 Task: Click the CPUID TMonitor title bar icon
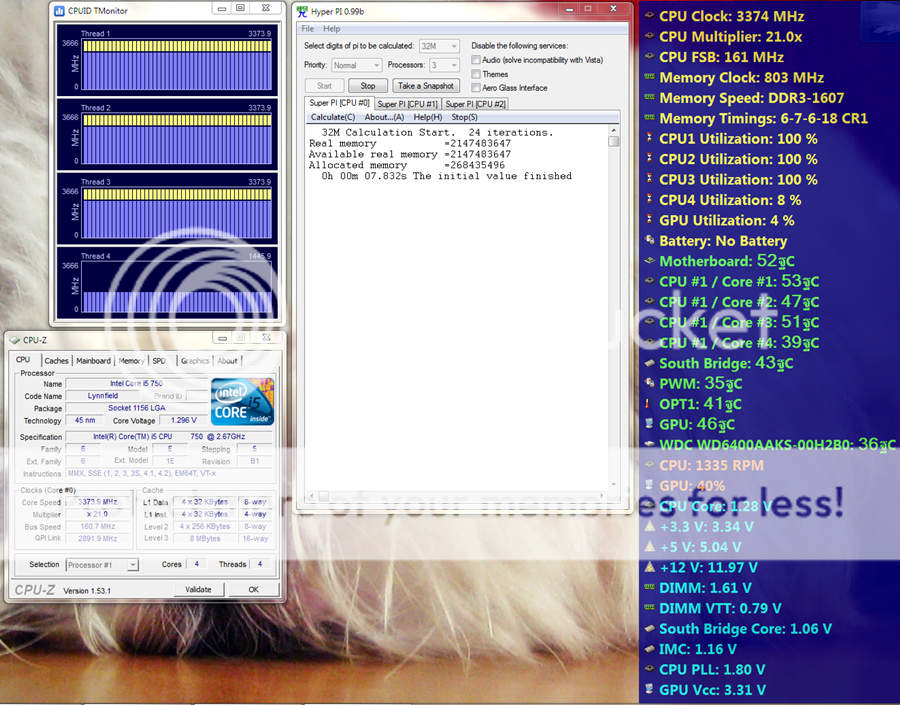pos(60,10)
